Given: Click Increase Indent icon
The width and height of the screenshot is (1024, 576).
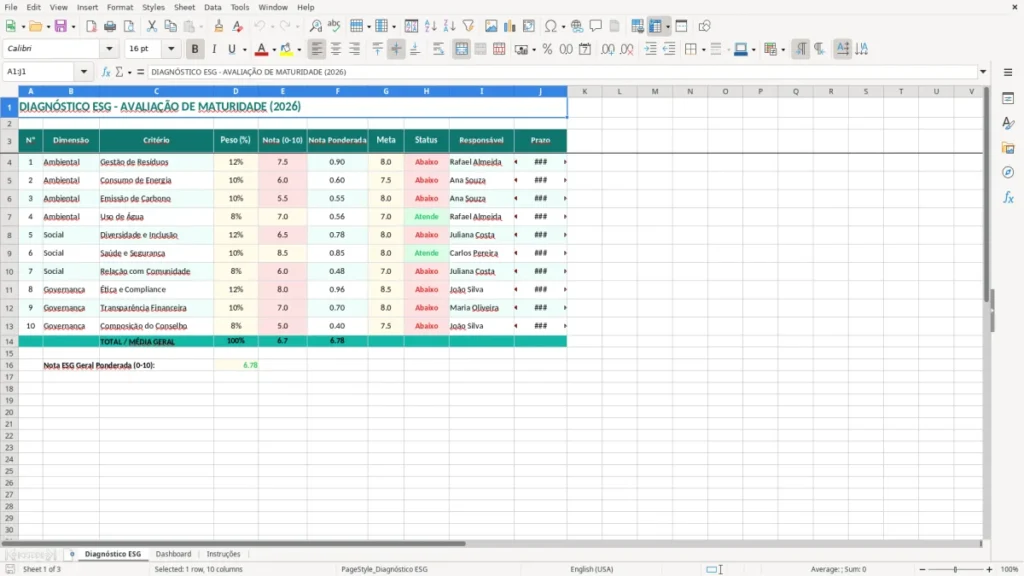Looking at the screenshot, I should point(650,49).
